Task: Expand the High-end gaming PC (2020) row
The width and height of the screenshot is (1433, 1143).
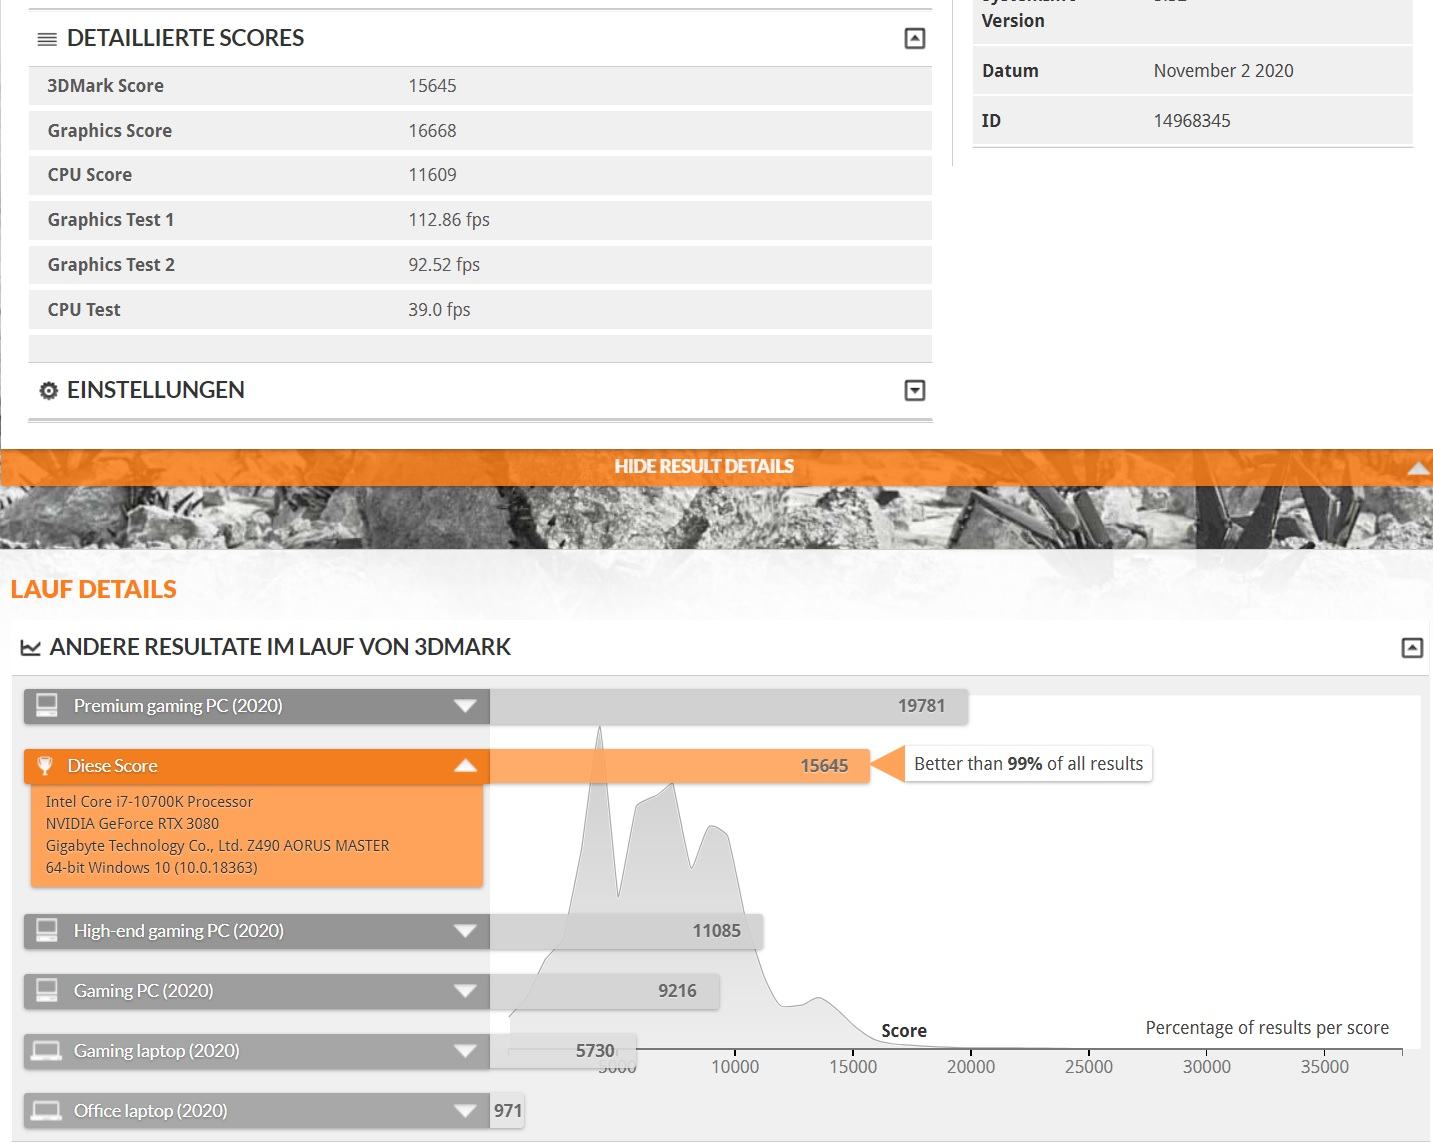Action: tap(465, 931)
